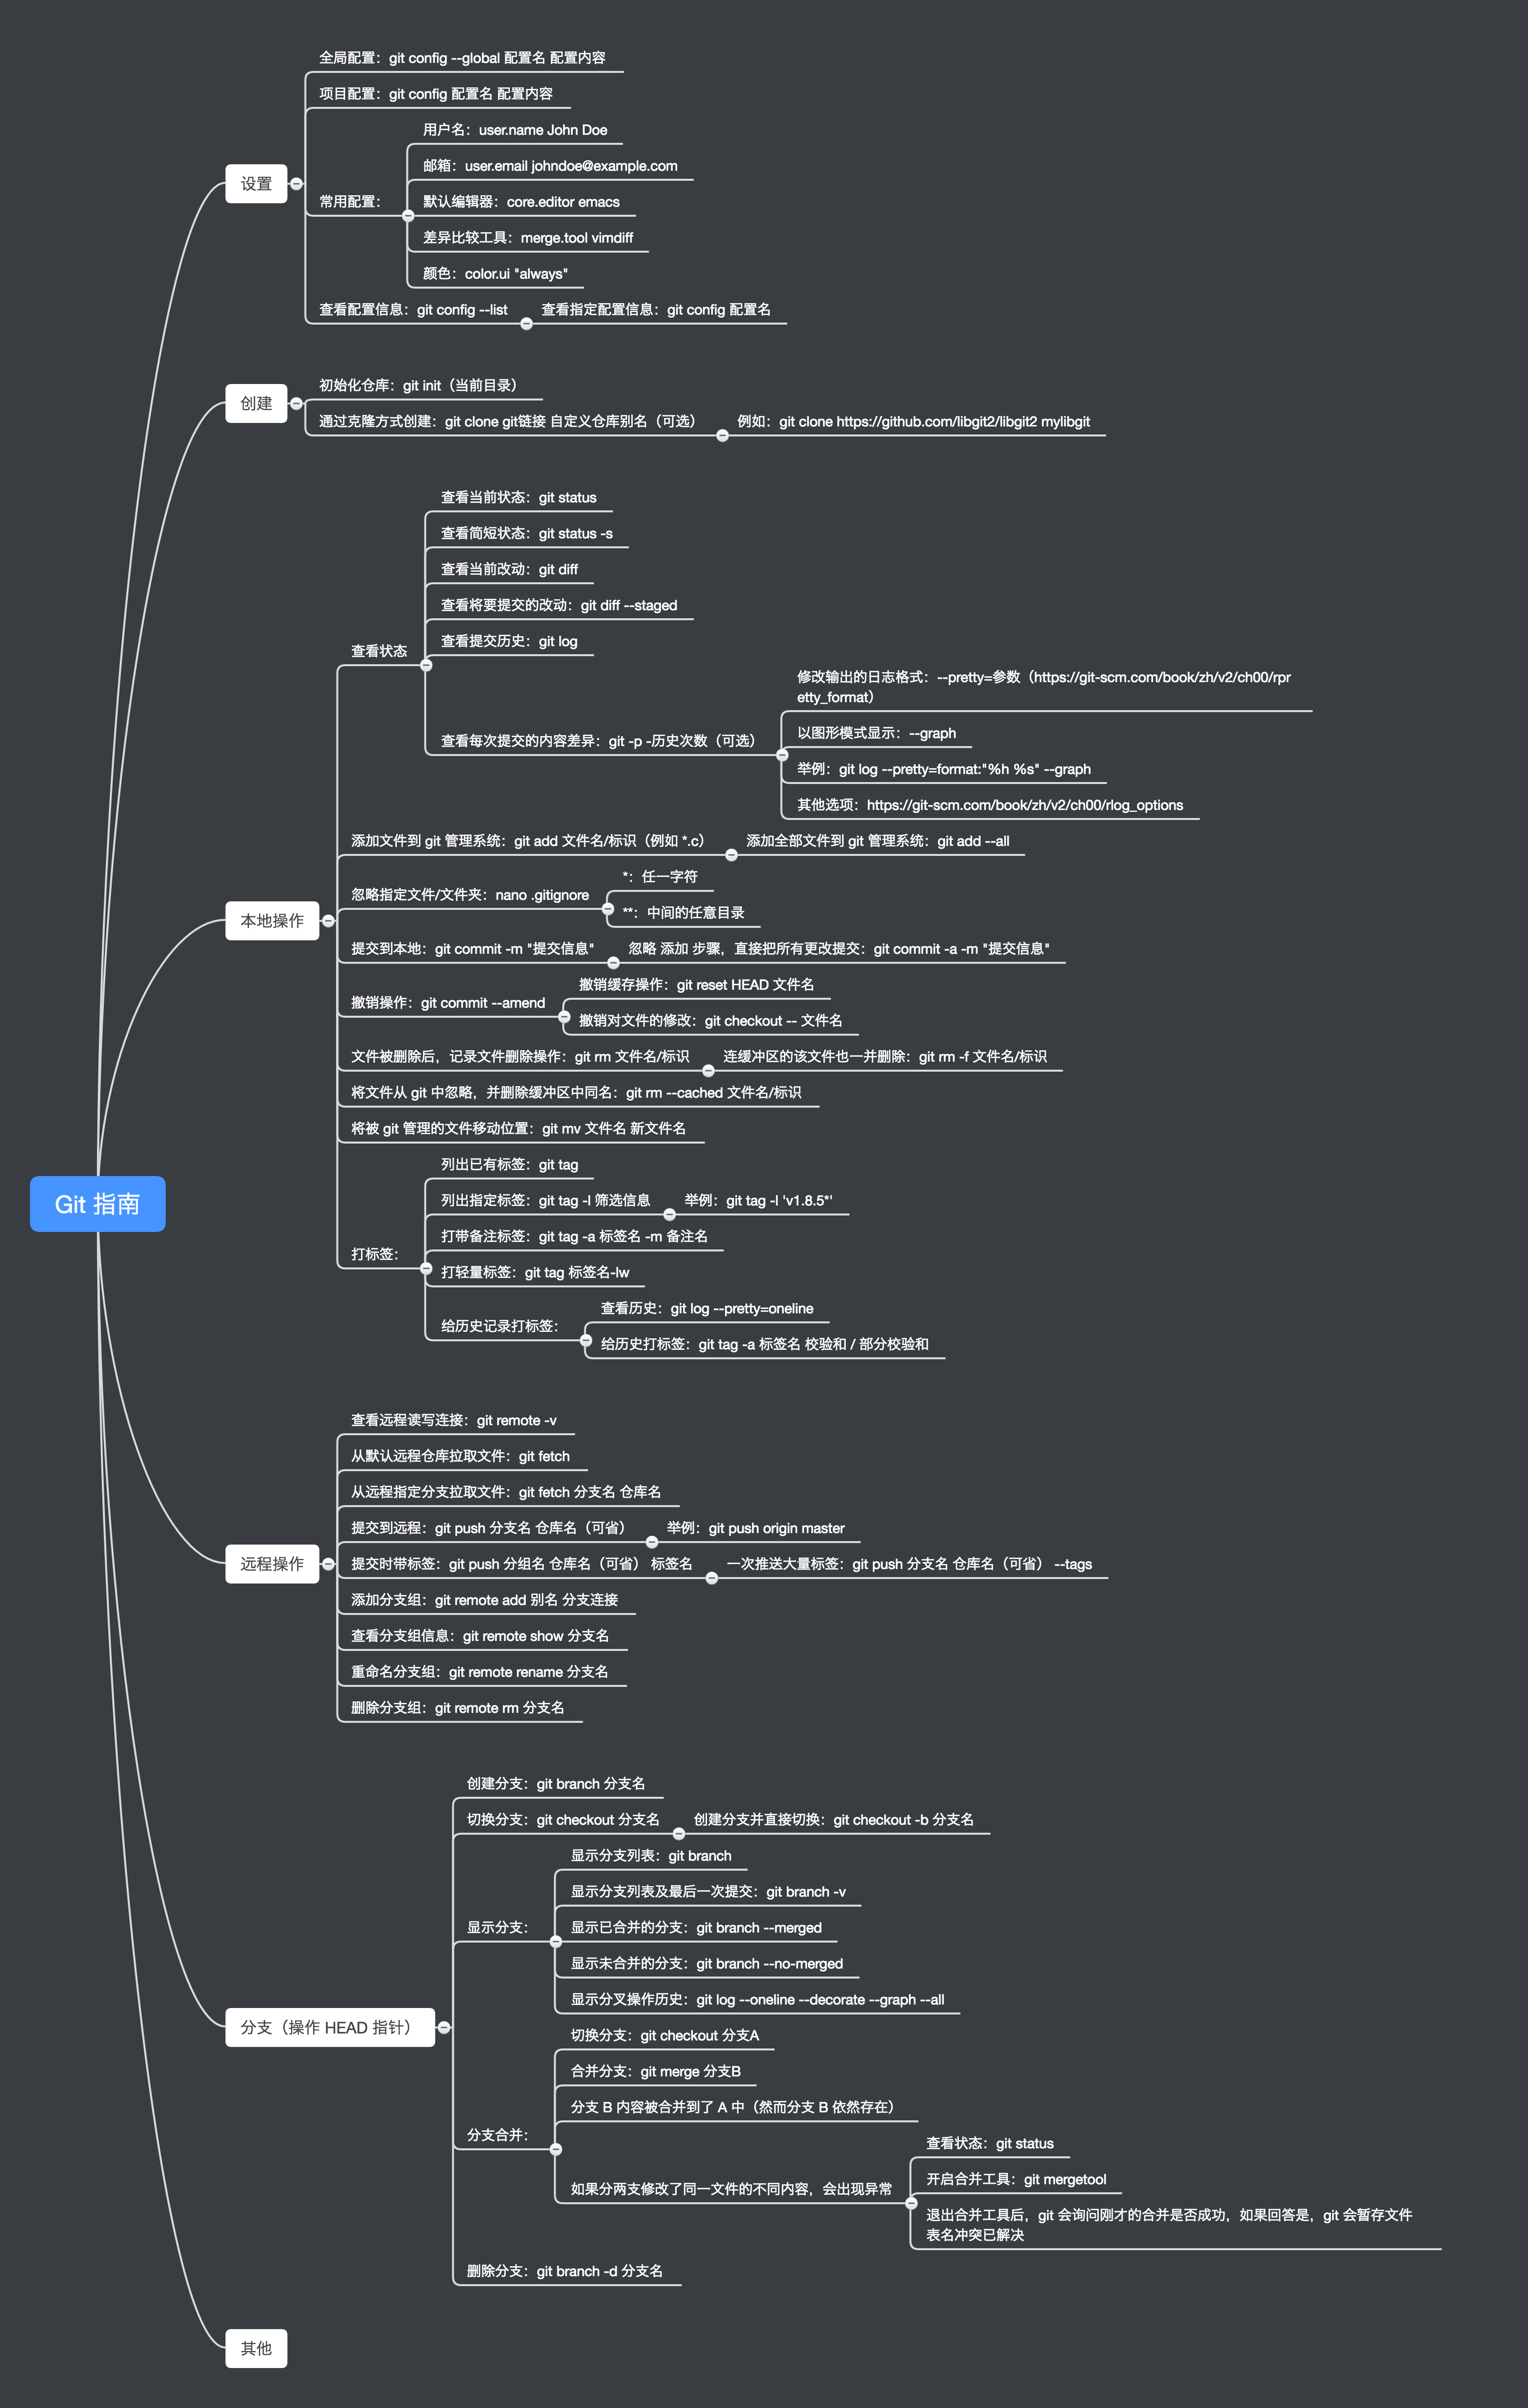Collapse the 分支合并 sub-branch
This screenshot has width=1528, height=2408.
click(x=556, y=2149)
